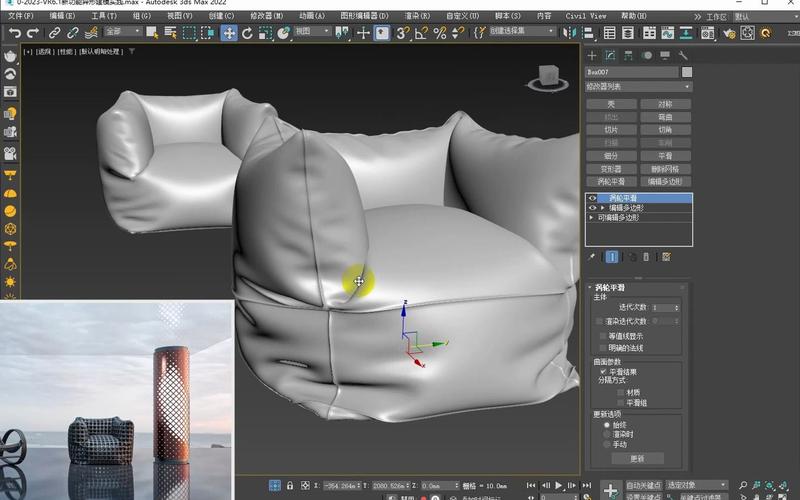
Task: Uncheck the 平滑结果 checkbox
Action: click(x=602, y=371)
